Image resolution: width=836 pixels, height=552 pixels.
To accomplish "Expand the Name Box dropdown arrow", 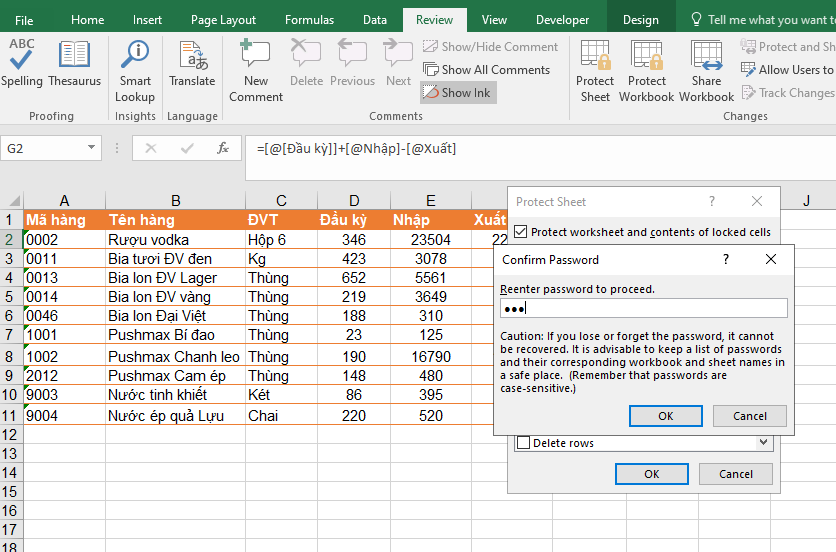I will pos(91,148).
